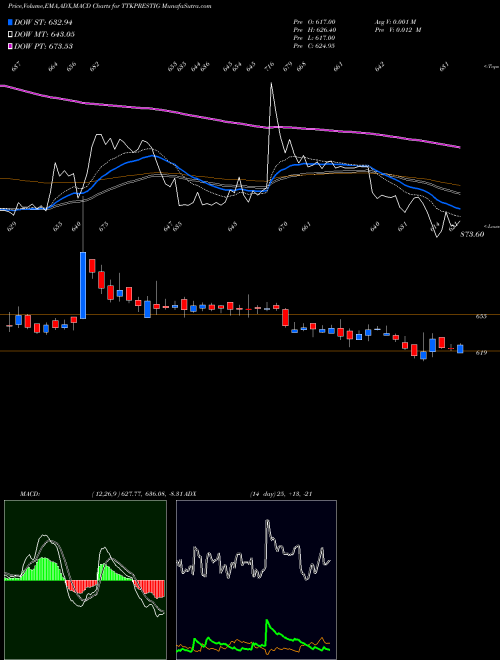Open the MACD histogram chart panel
Screen dimensions: 500x660
[x=85, y=580]
